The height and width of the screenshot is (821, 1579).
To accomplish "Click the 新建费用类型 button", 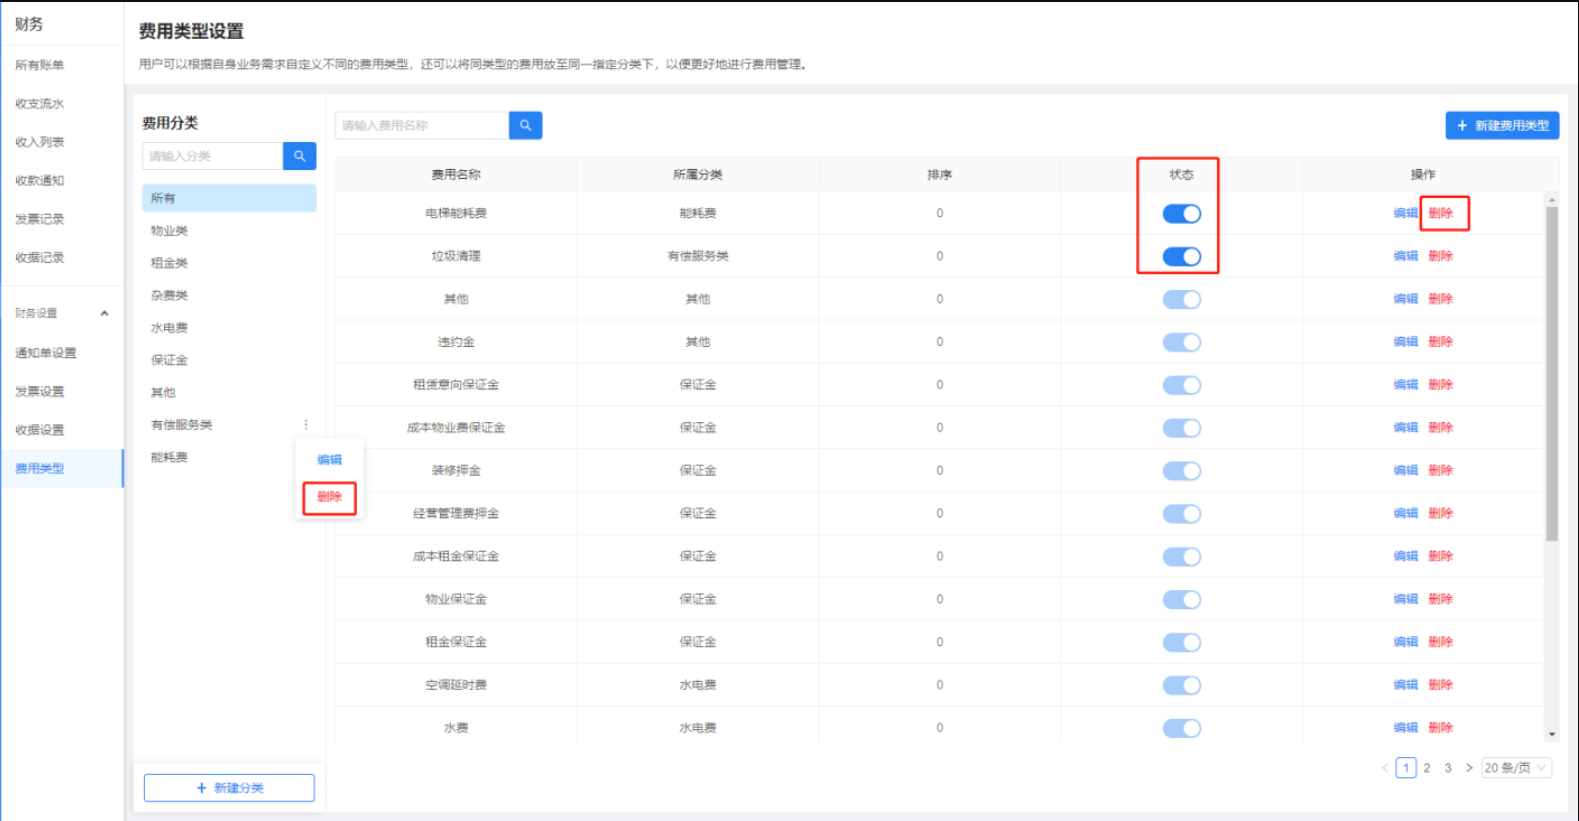I will (1502, 126).
